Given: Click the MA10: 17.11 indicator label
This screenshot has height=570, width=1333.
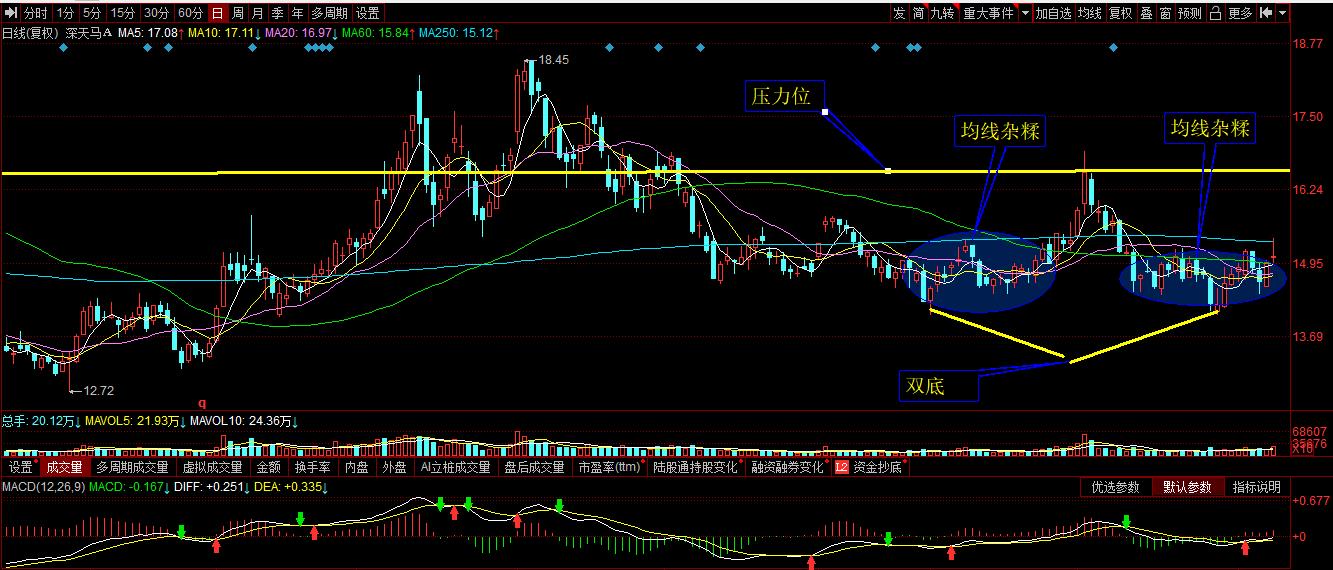Looking at the screenshot, I should tap(225, 33).
